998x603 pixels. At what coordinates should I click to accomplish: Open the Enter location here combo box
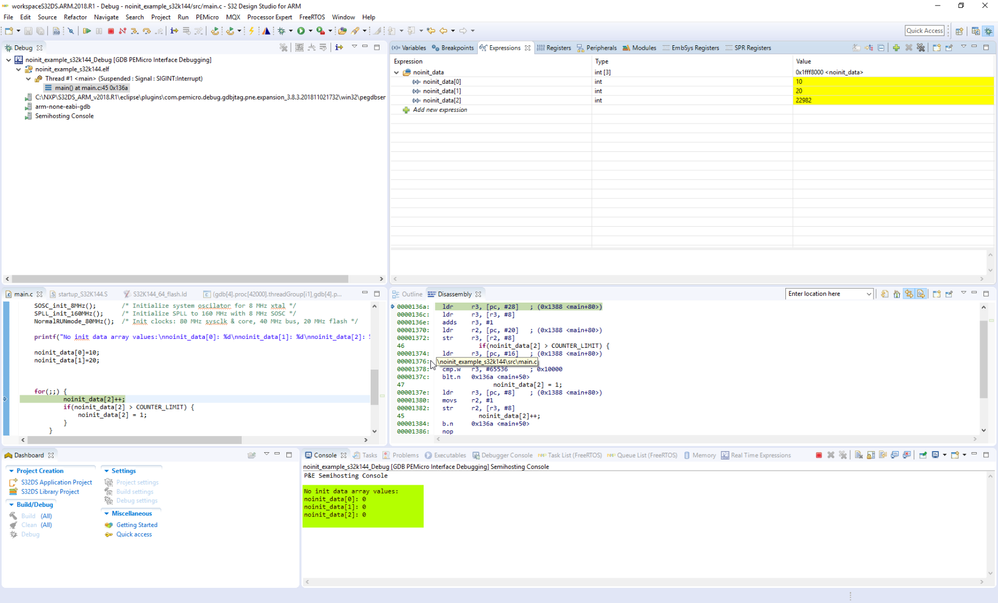tap(829, 294)
